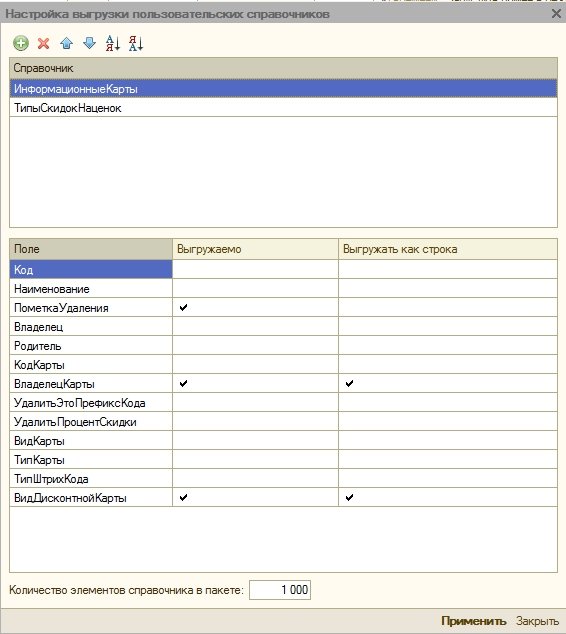
Task: Click the package element count input field
Action: pos(280,590)
